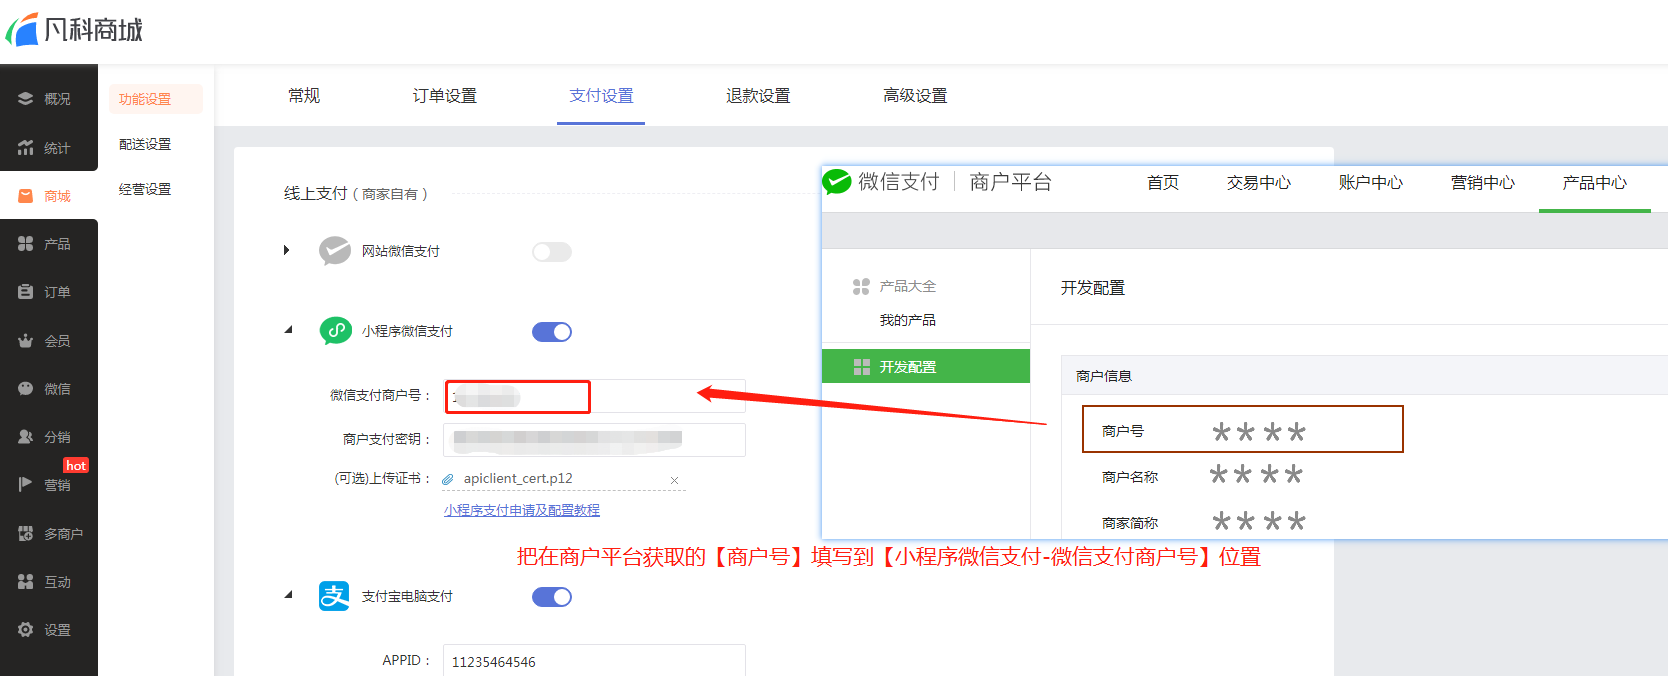Screen dimensions: 1668x676
Task: Click the 支付宝电脑支付 Alipay icon
Action: (x=334, y=596)
